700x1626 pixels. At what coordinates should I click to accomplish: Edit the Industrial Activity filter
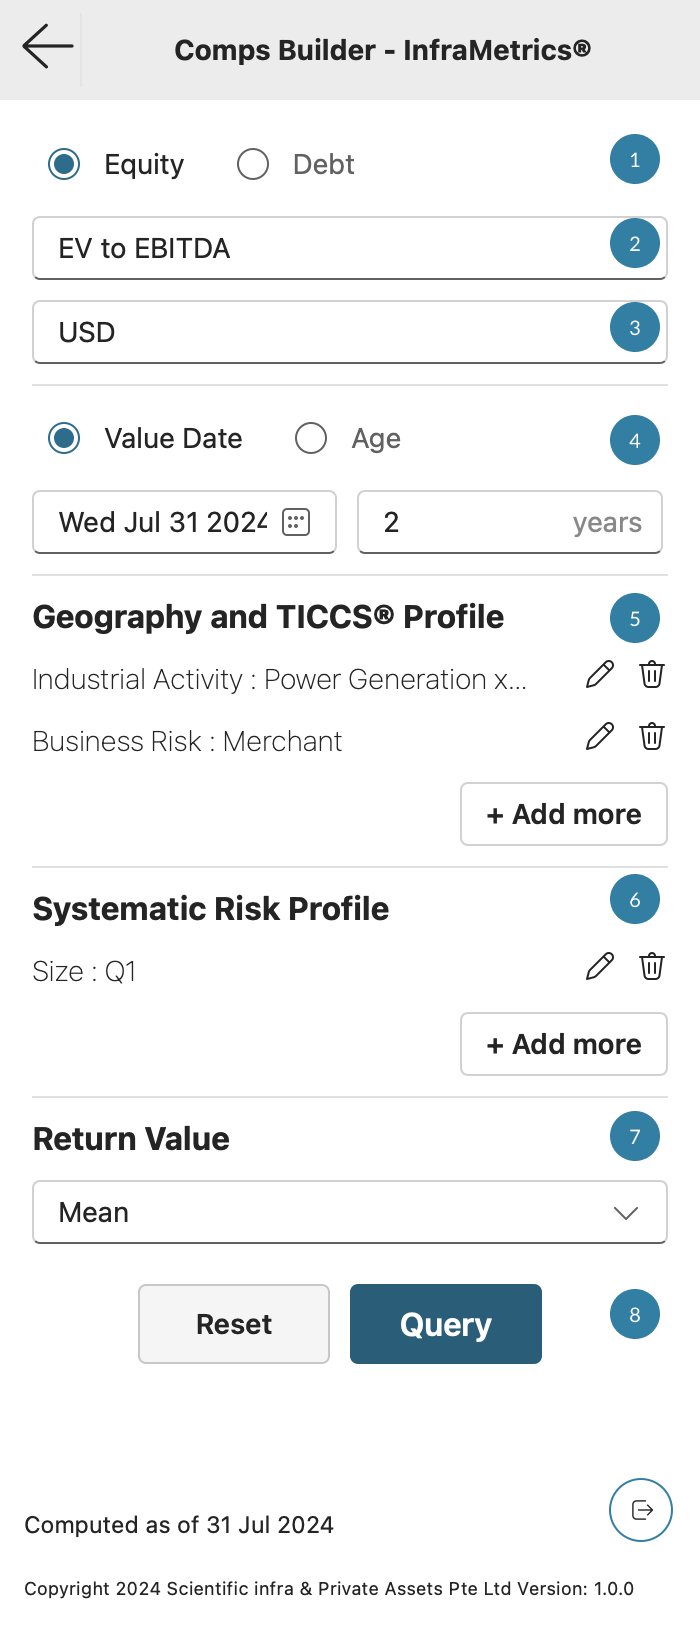click(600, 675)
